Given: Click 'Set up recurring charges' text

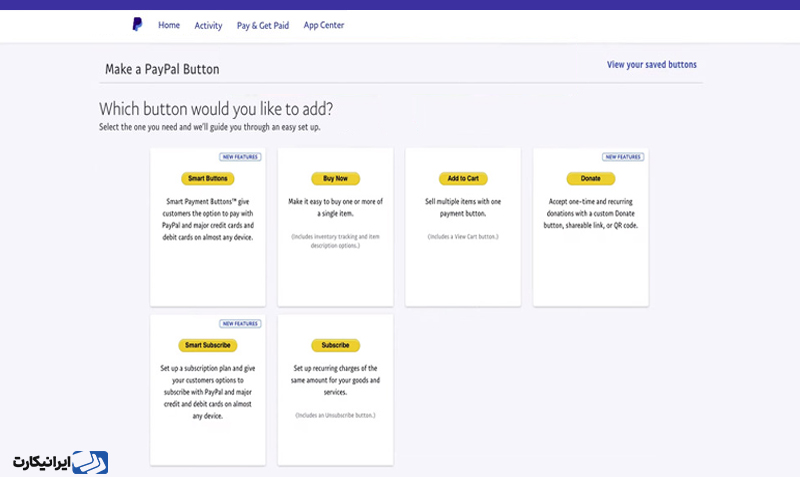Looking at the screenshot, I should tap(335, 380).
